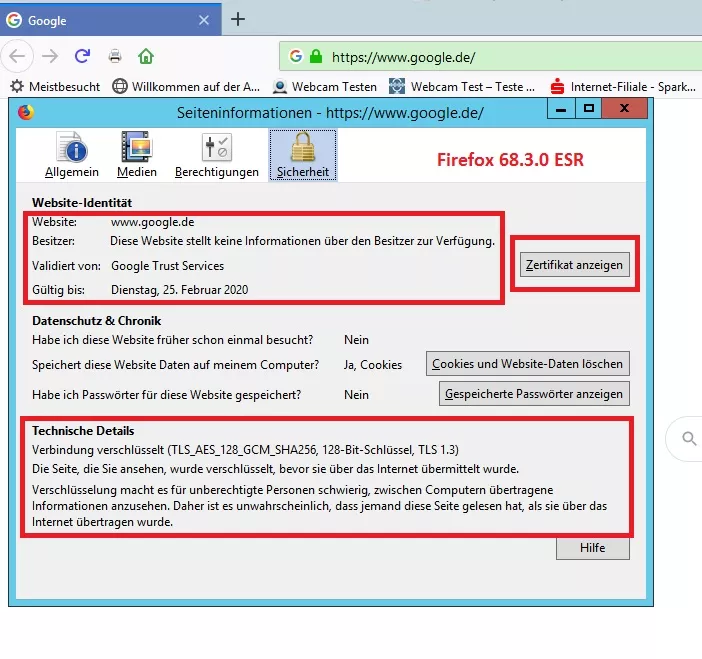This screenshot has height=659, width=702.
Task: Click the browser forward arrow
Action: [x=50, y=56]
